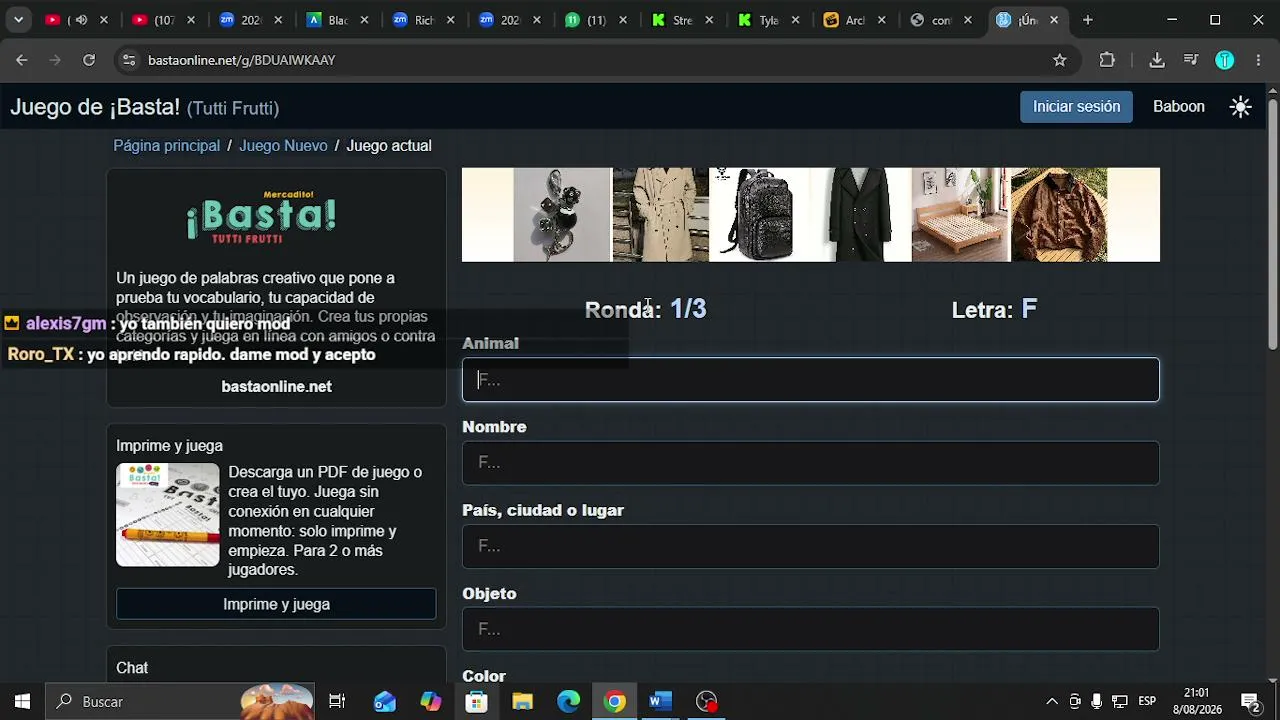Open the tab search dropdown arrow

18,20
